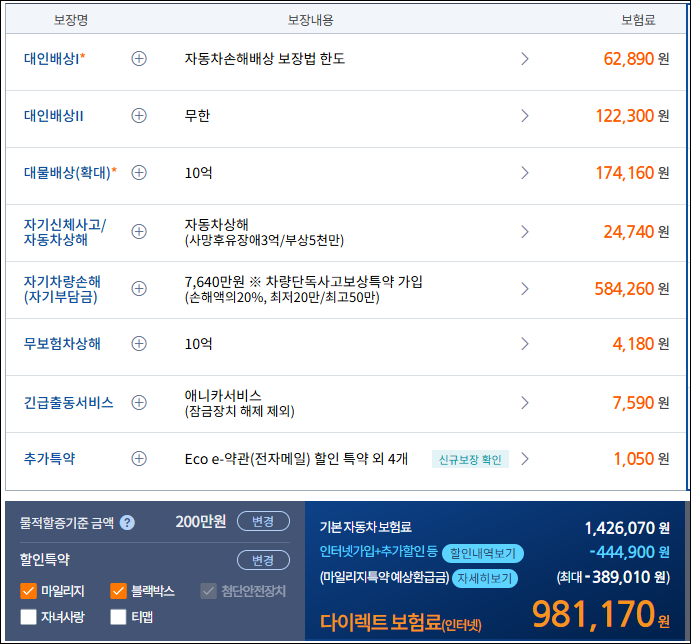Click the 대물배상(확대) coverage name
The image size is (691, 644).
point(70,173)
